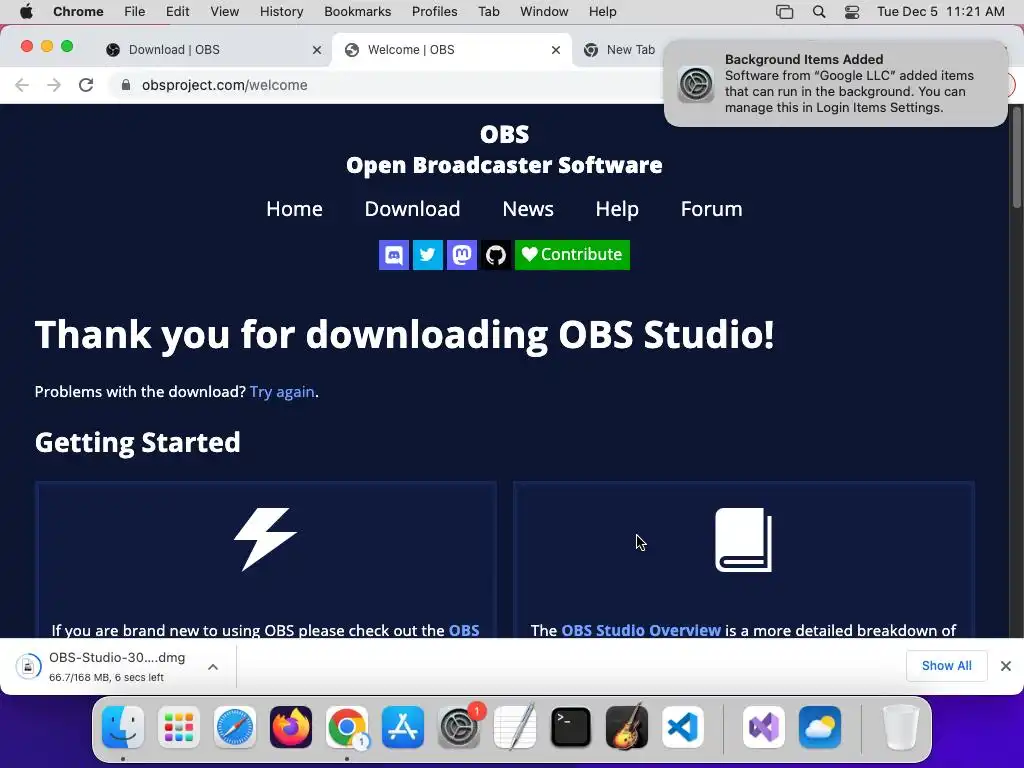Open System Settings from the dock
Viewport: 1024px width, 768px height.
point(458,727)
